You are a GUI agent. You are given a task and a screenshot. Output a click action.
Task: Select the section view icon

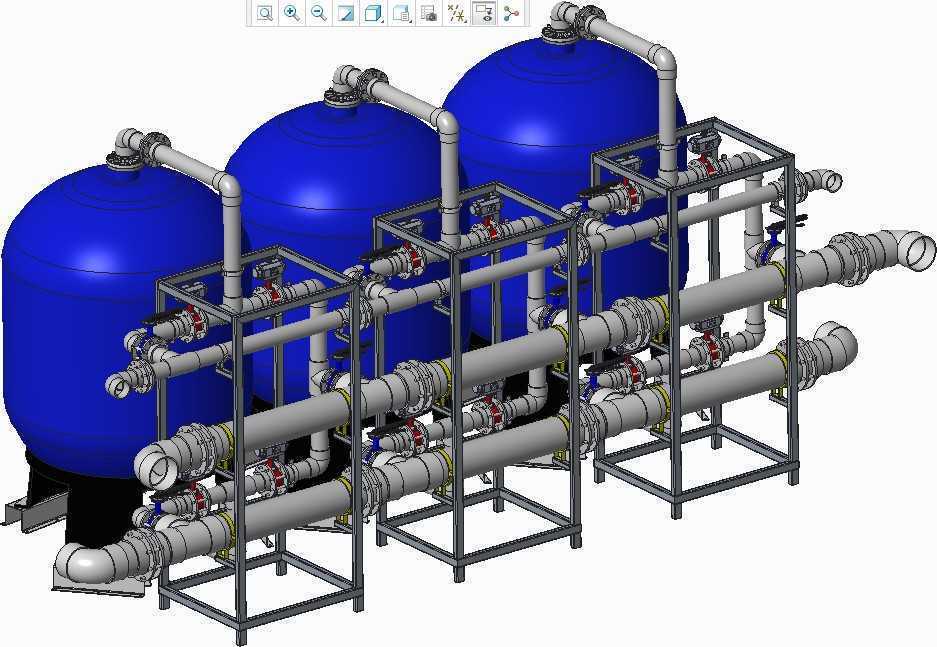point(346,13)
